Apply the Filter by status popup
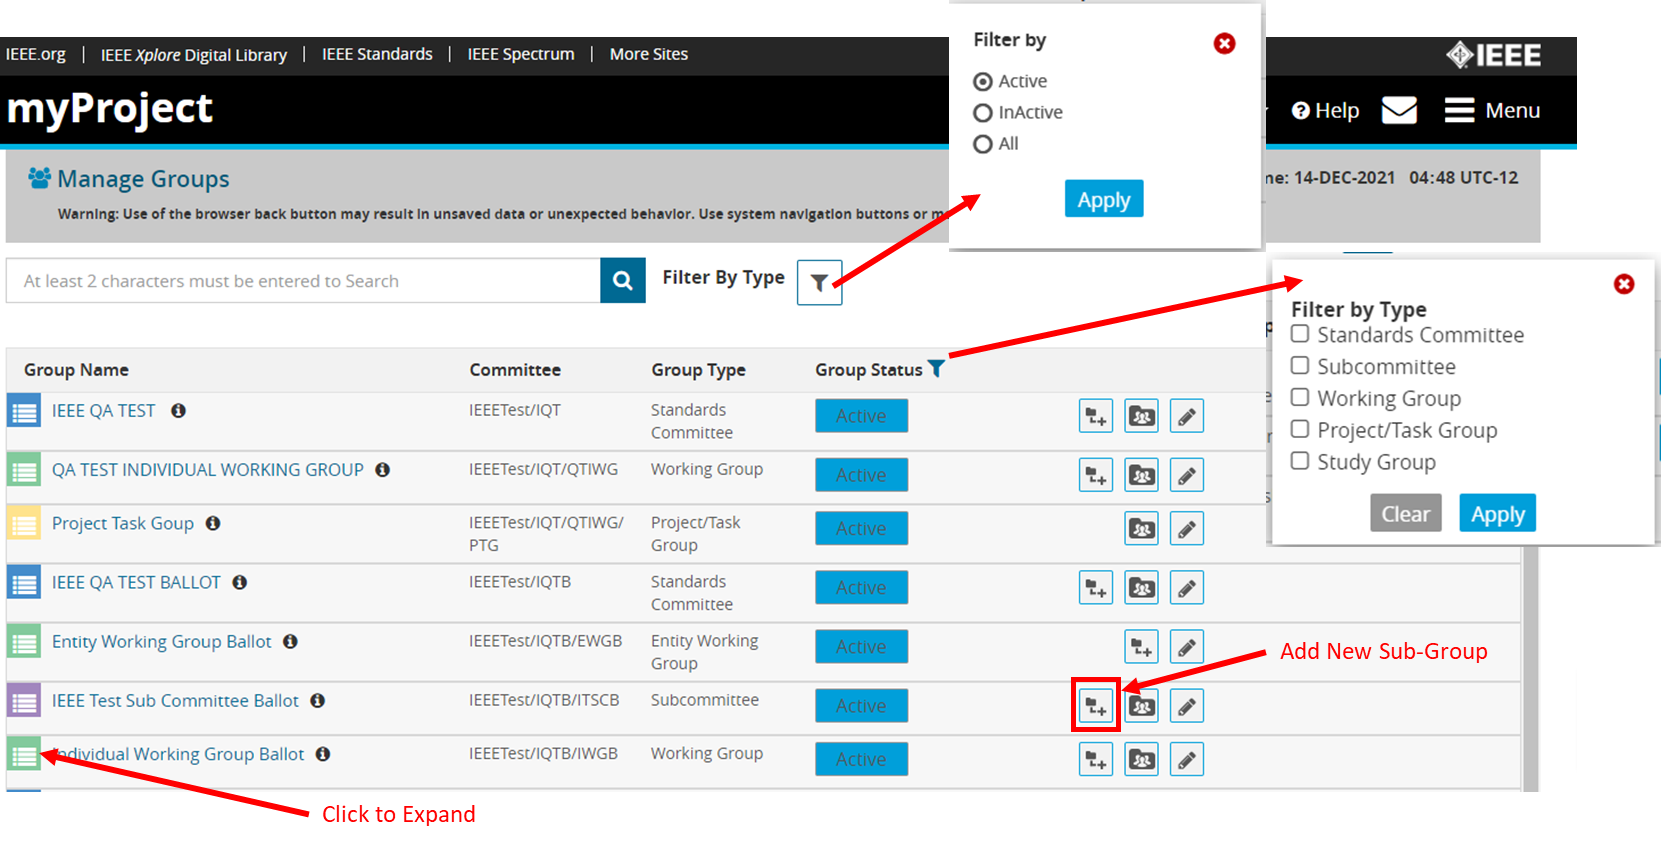Image resolution: width=1661 pixels, height=845 pixels. pyautogui.click(x=1104, y=199)
